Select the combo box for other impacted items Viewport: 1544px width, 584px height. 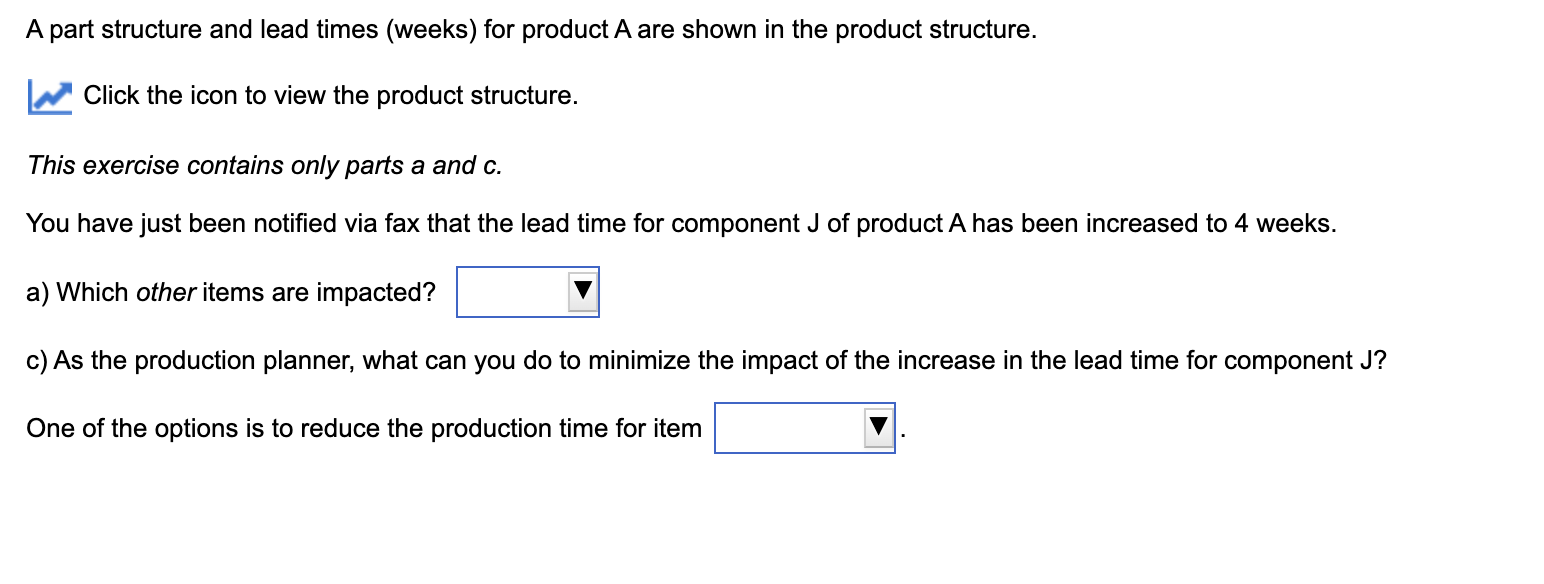pos(527,291)
